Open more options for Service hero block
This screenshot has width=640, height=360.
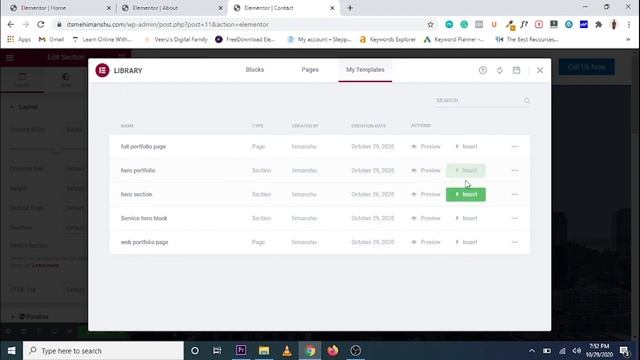[x=515, y=218]
